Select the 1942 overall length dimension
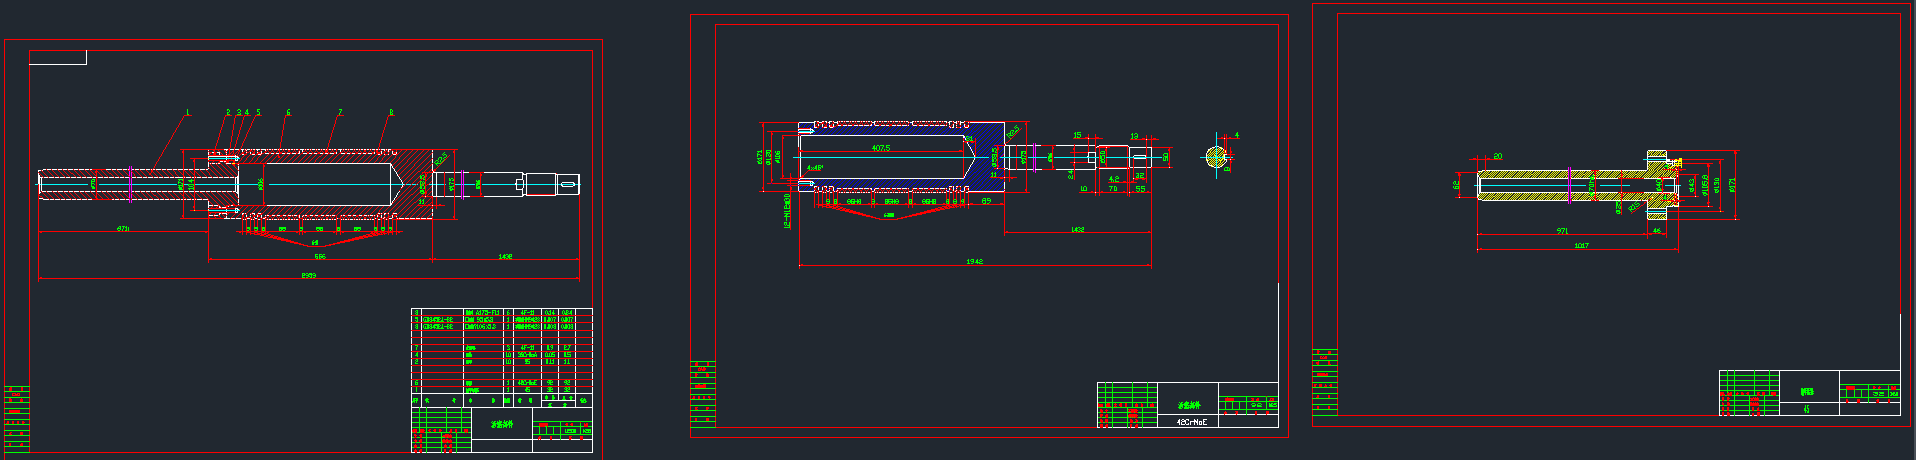 coord(974,262)
